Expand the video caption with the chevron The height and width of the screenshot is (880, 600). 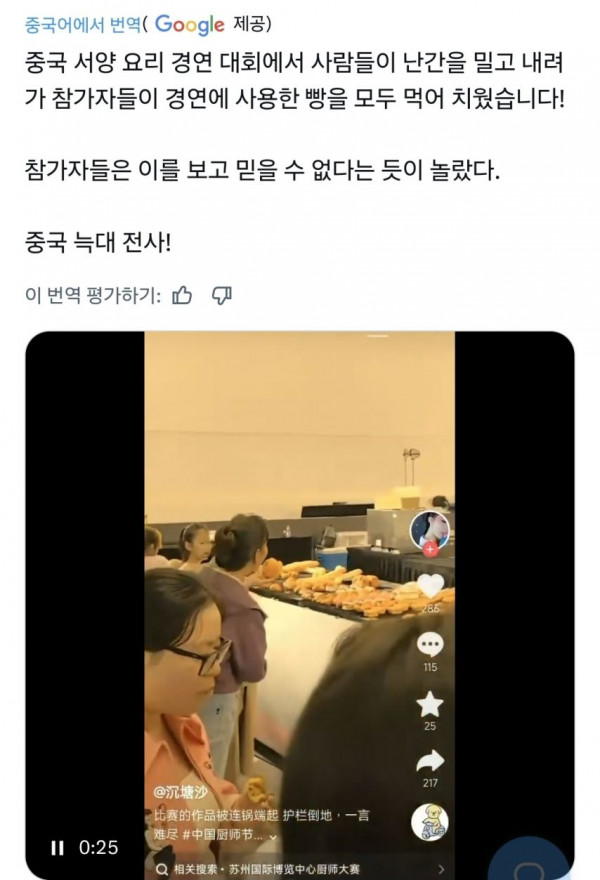(273, 837)
